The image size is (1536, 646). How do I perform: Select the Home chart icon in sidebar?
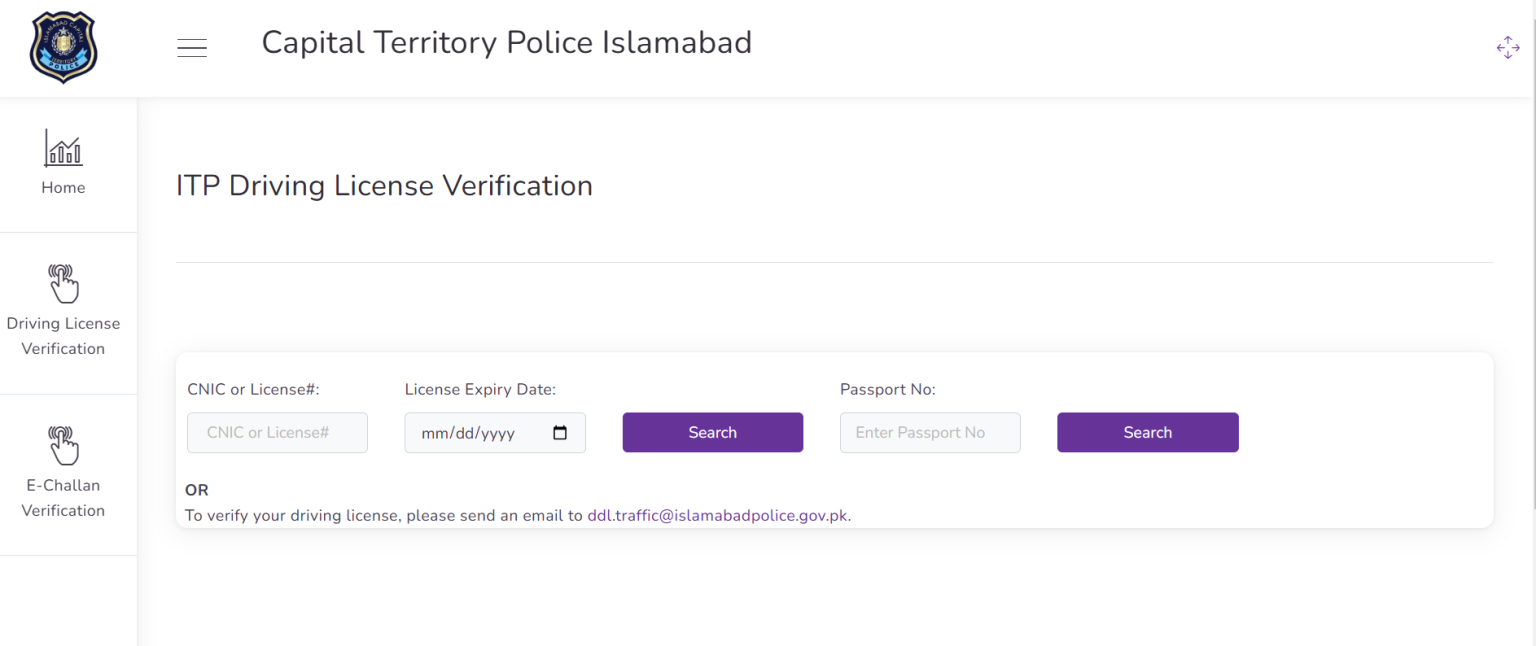click(63, 148)
